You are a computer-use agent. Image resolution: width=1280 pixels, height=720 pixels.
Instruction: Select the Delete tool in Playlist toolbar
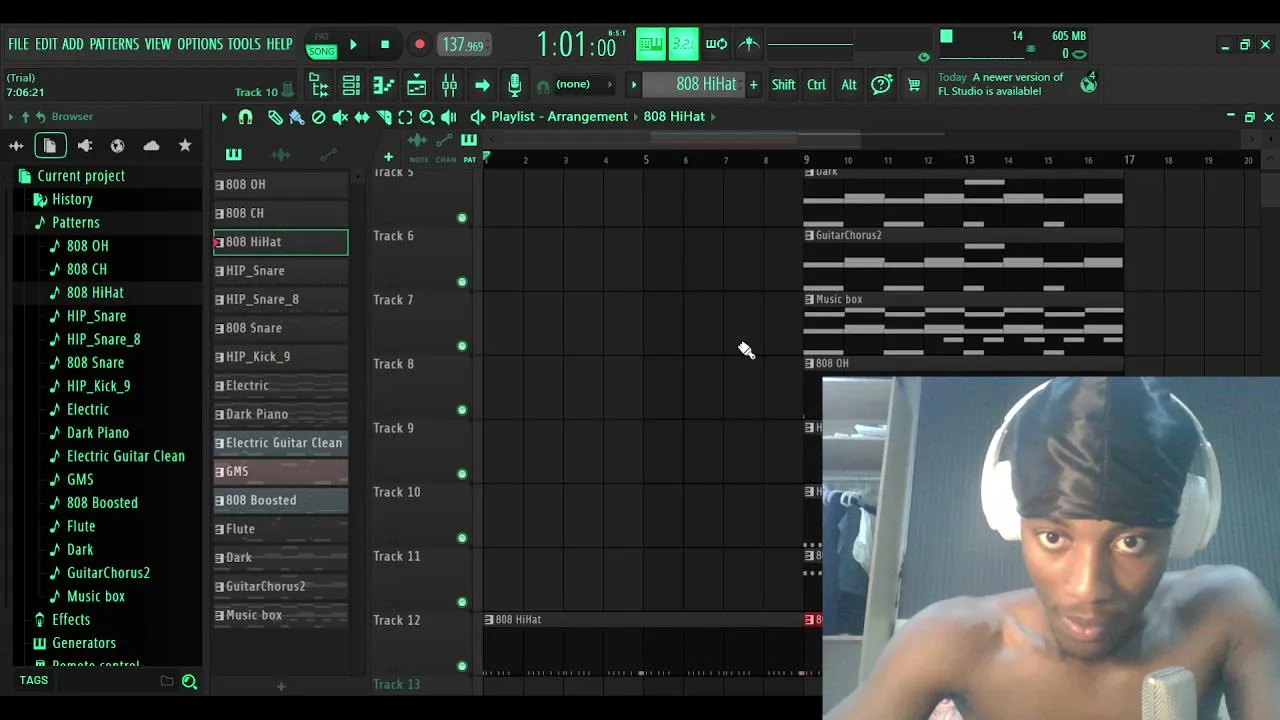tap(319, 117)
